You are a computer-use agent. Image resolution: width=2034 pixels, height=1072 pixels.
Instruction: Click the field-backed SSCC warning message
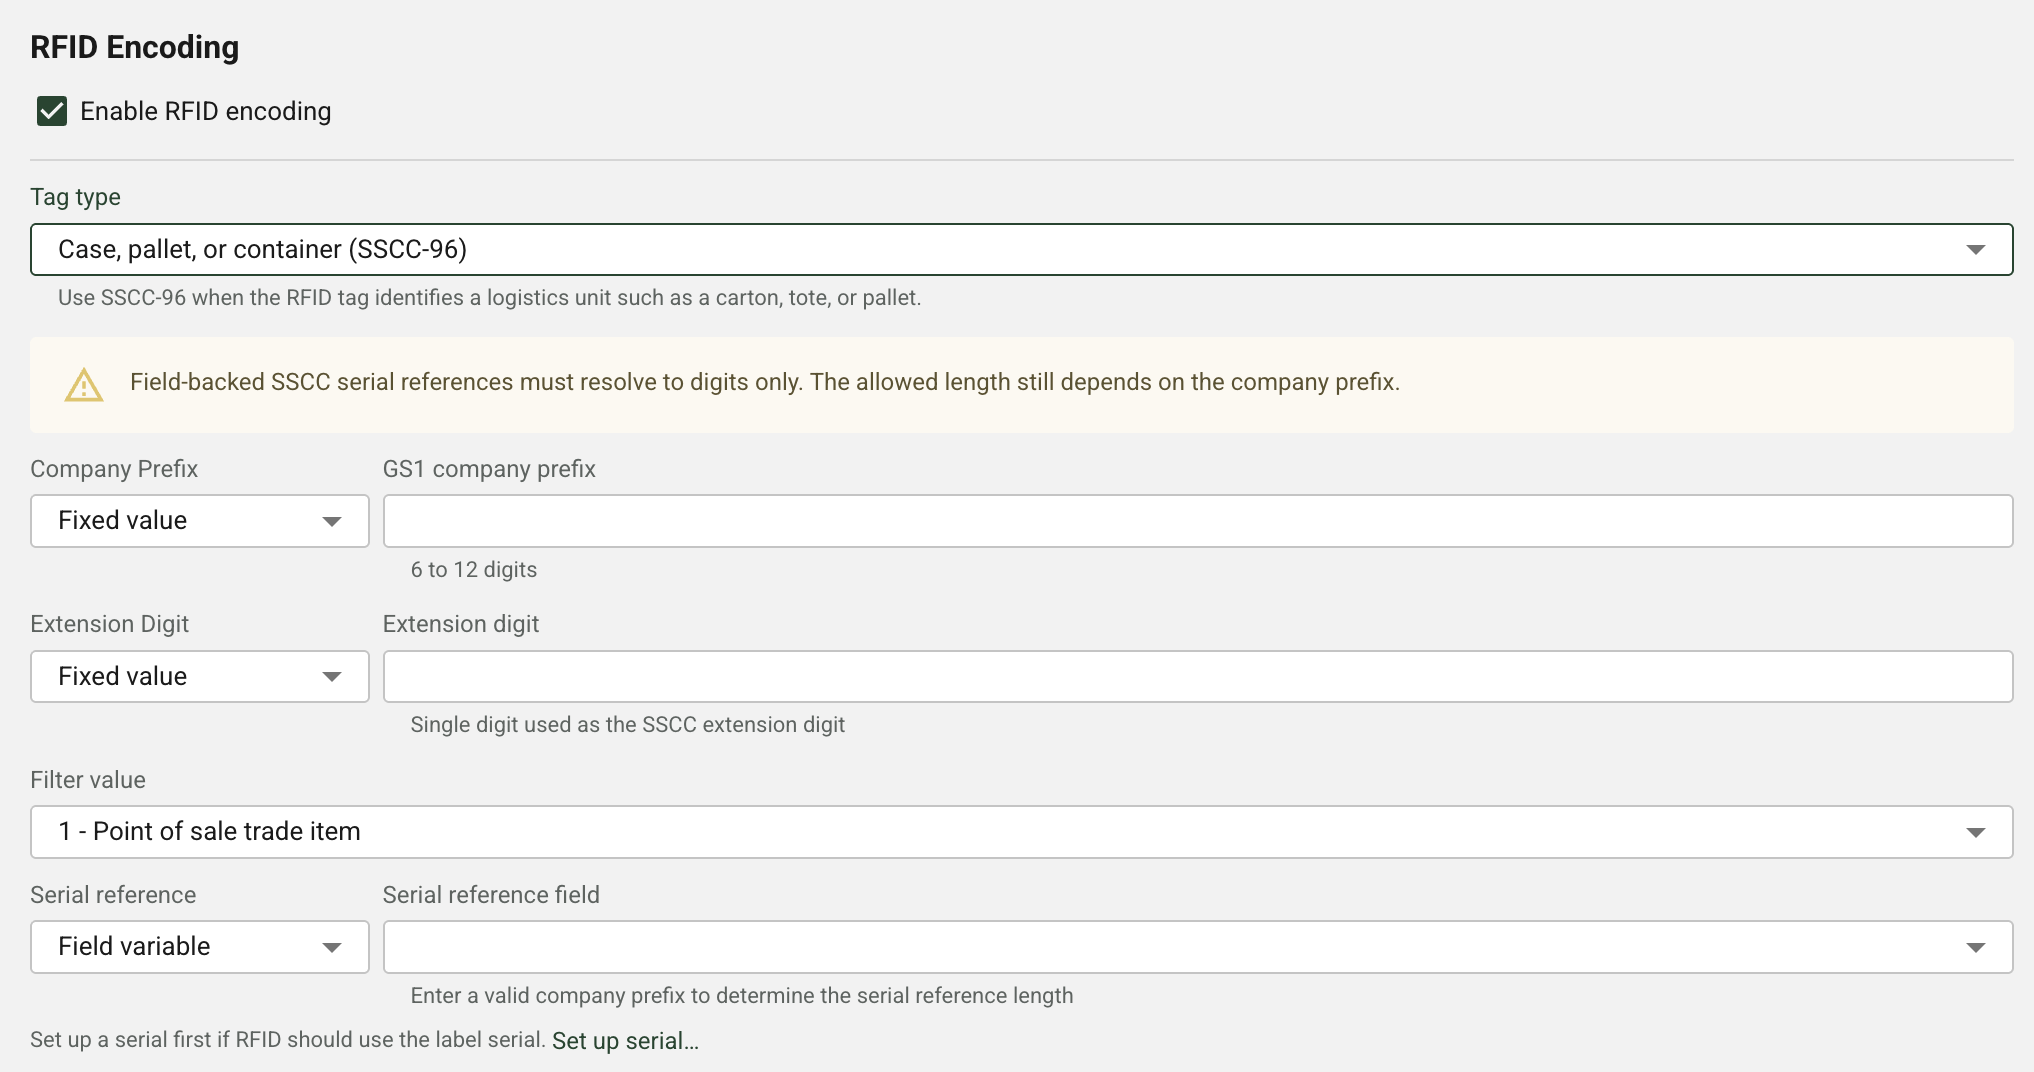[x=765, y=382]
